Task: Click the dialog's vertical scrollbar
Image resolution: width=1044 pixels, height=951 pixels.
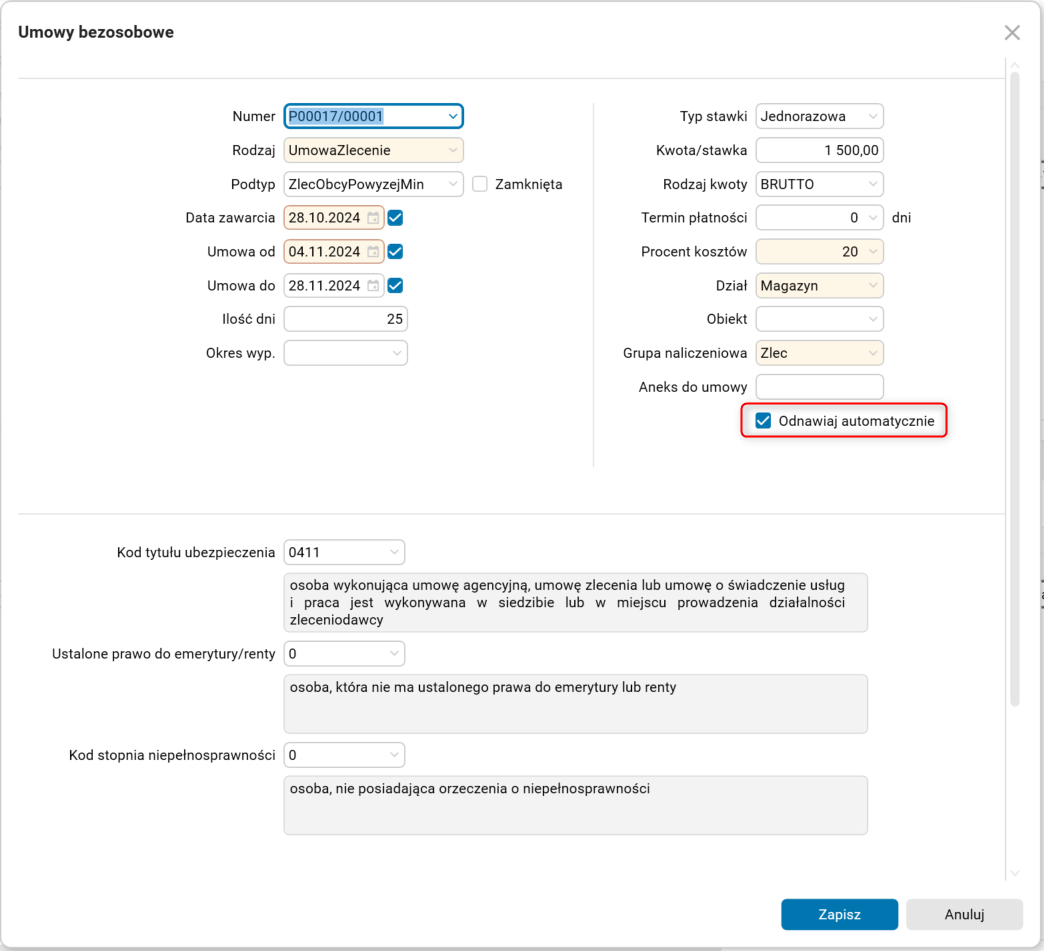Action: (x=1015, y=390)
